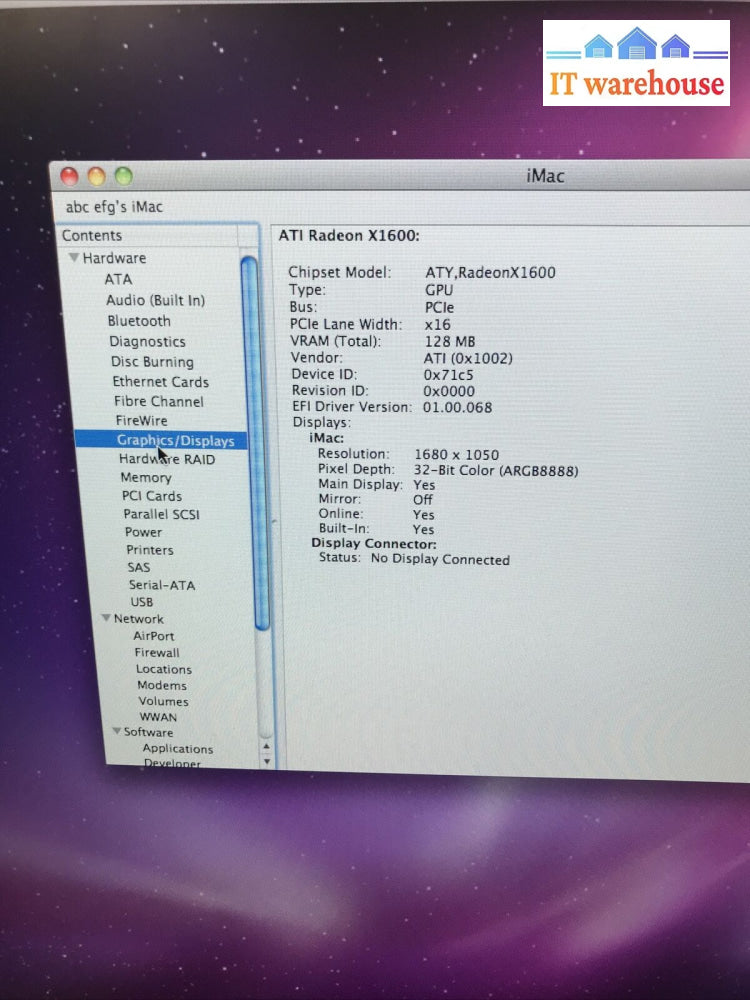Click the scroll down arrow in sidebar
The image size is (750, 1000).
pos(266,761)
